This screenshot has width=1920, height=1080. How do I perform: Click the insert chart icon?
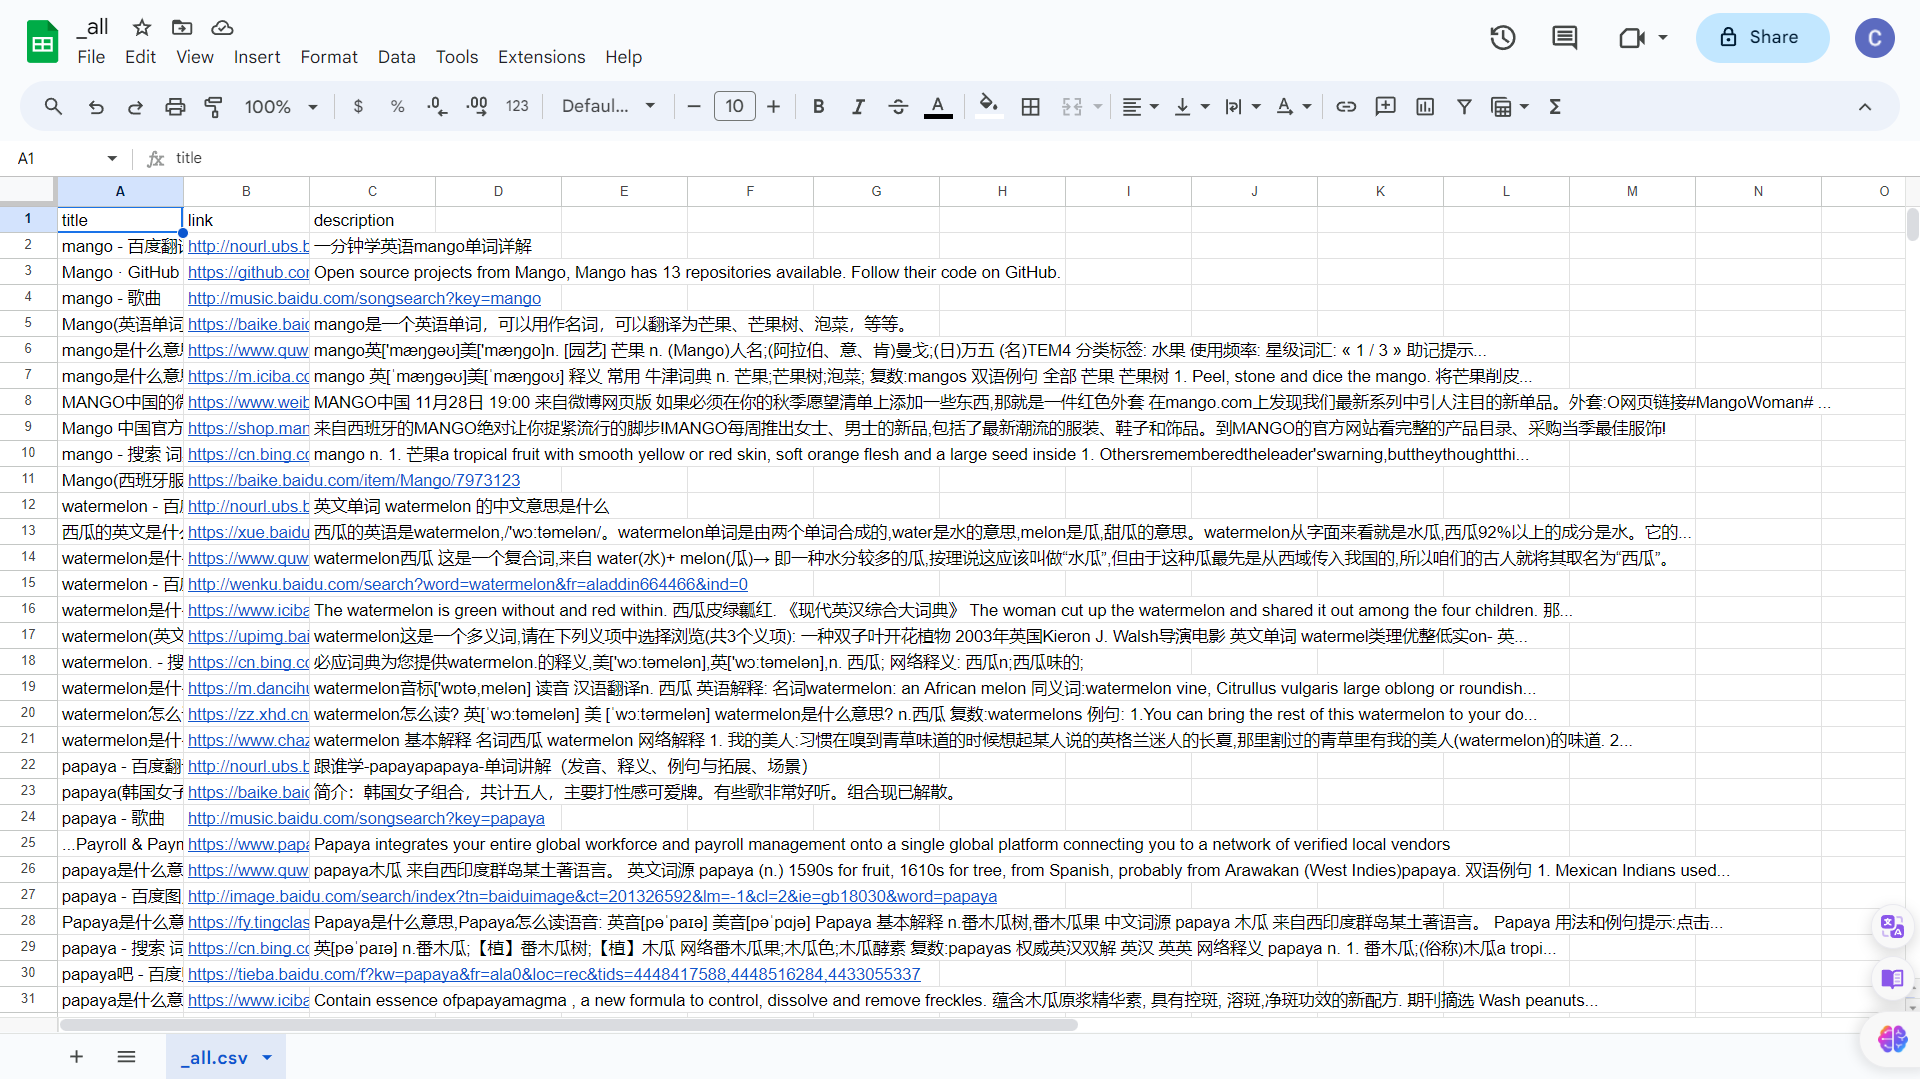pos(1425,107)
